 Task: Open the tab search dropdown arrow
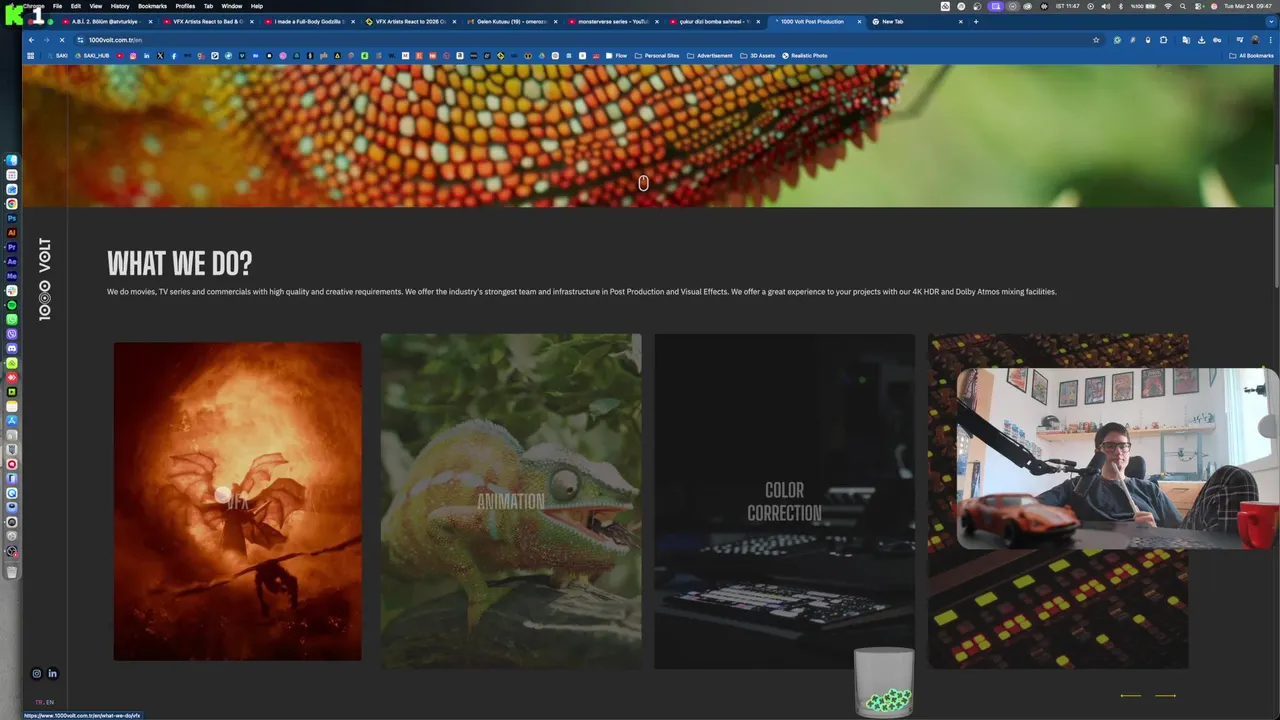point(1271,21)
